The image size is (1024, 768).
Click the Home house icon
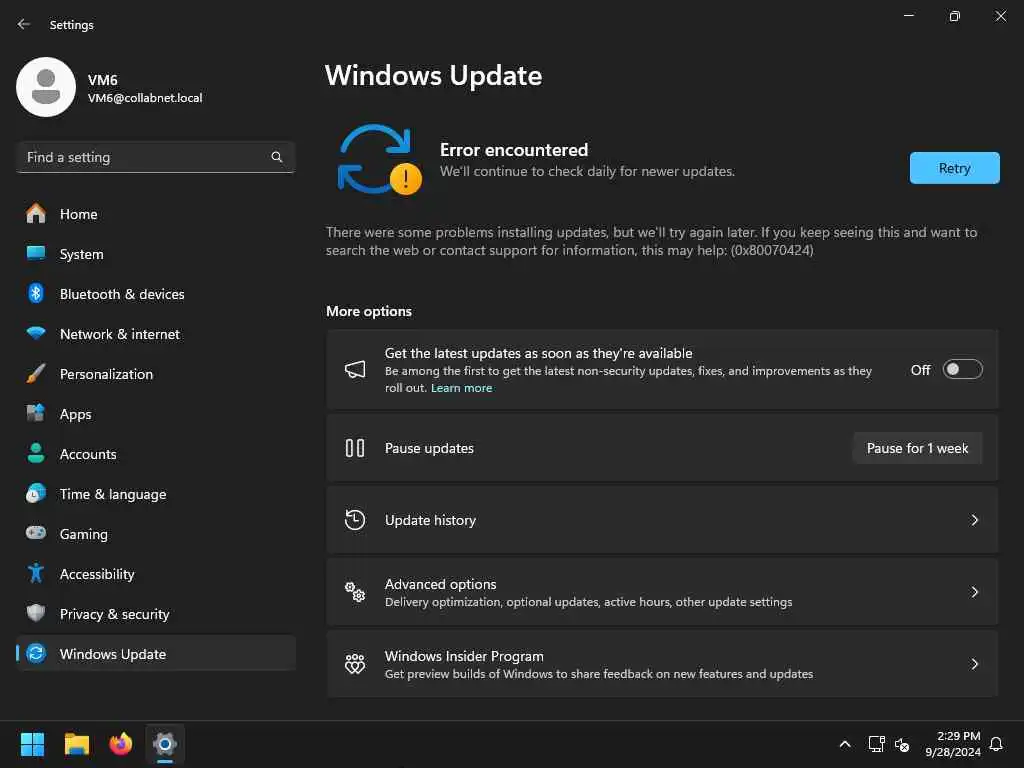tap(36, 214)
